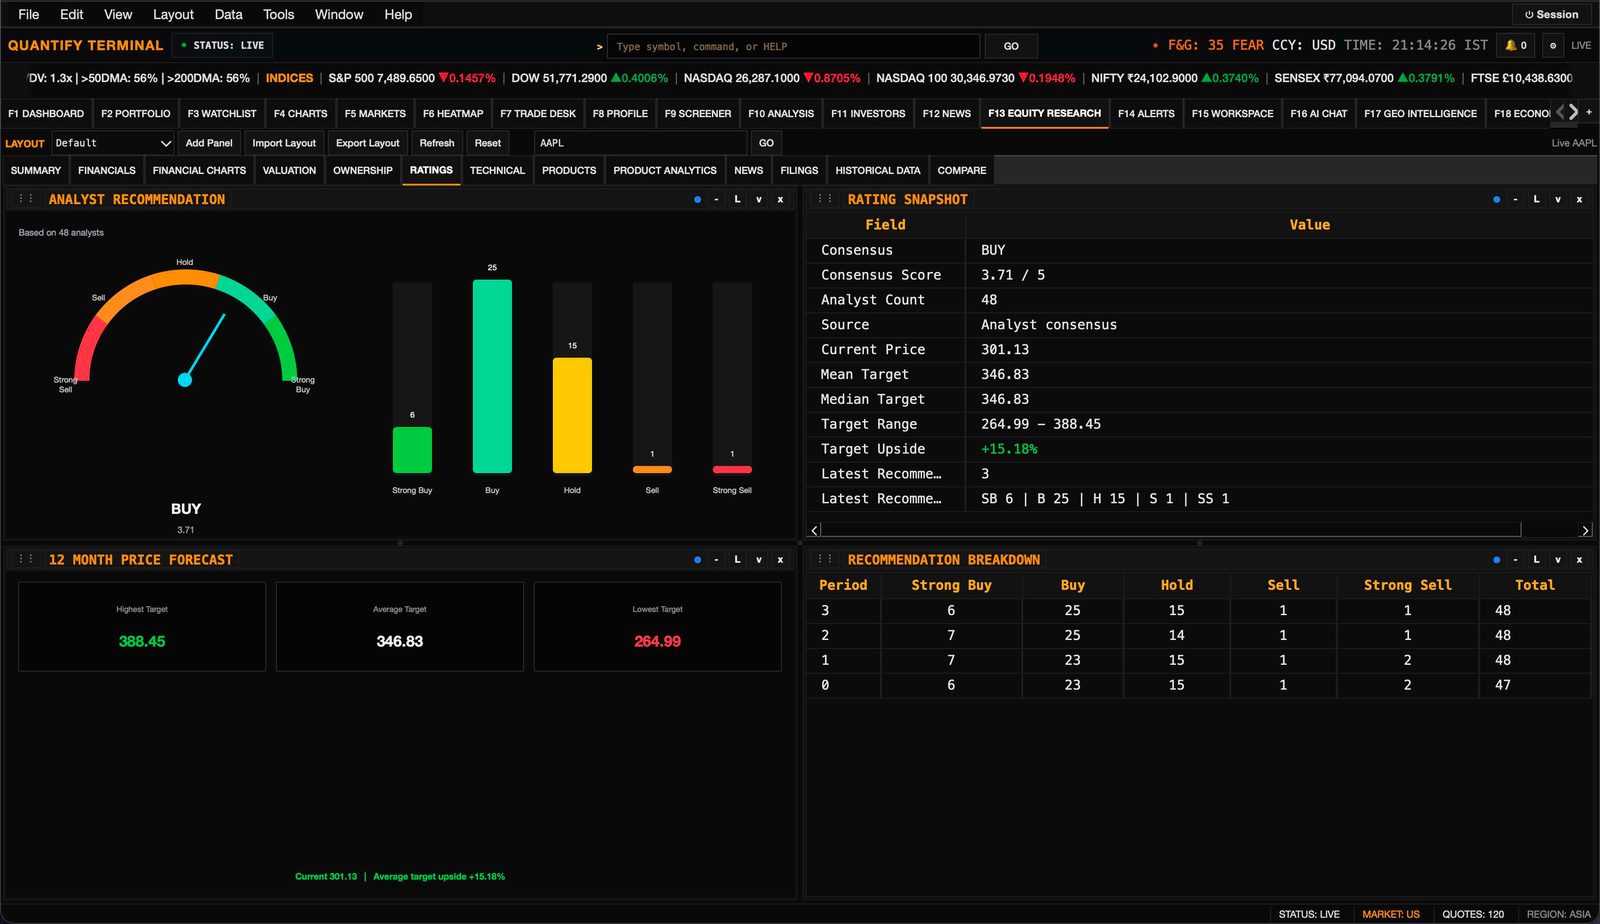Click the L button on Price Forecast panel
The image size is (1600, 924).
(737, 559)
